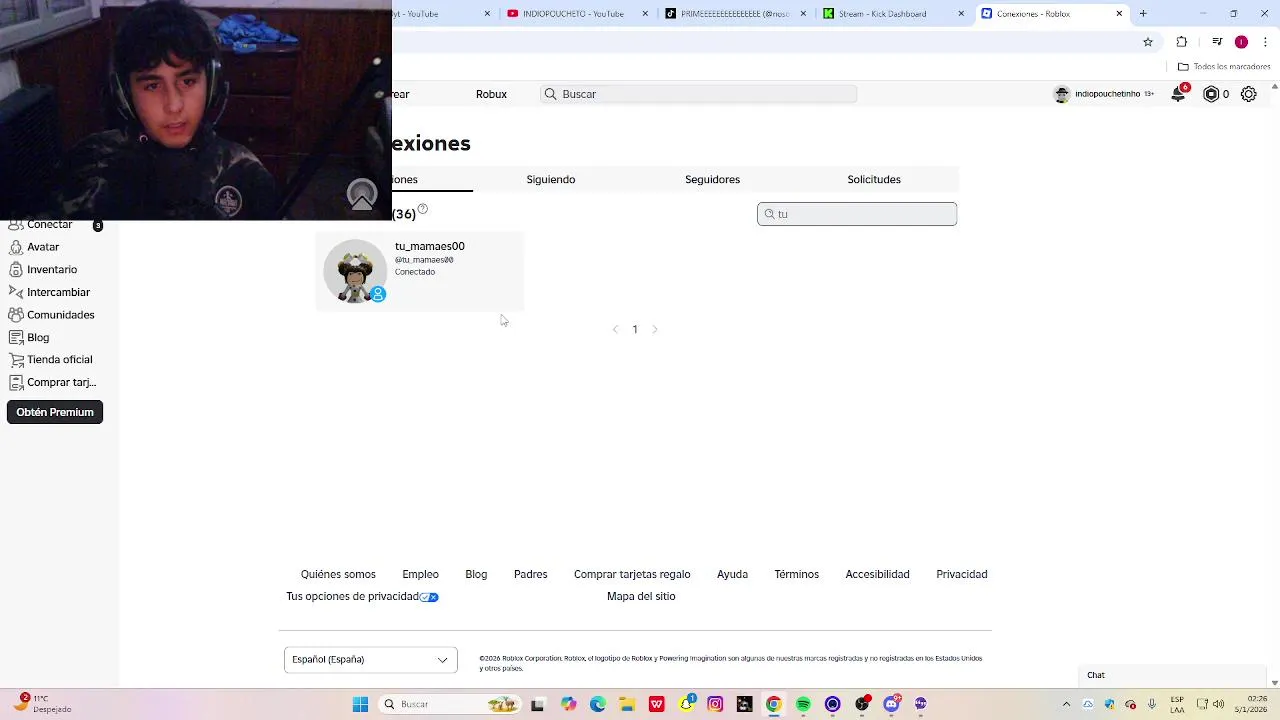Image resolution: width=1280 pixels, height=720 pixels.
Task: Open Instagram from the taskbar
Action: point(715,704)
